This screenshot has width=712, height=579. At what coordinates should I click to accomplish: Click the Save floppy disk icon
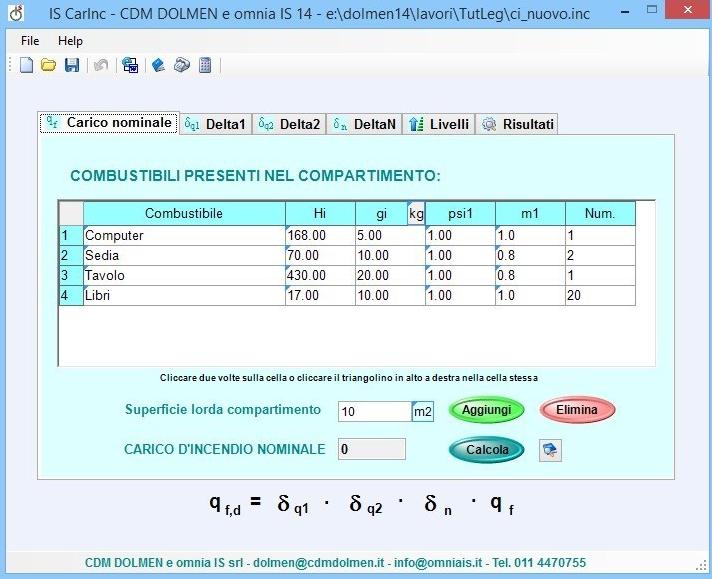(x=71, y=65)
